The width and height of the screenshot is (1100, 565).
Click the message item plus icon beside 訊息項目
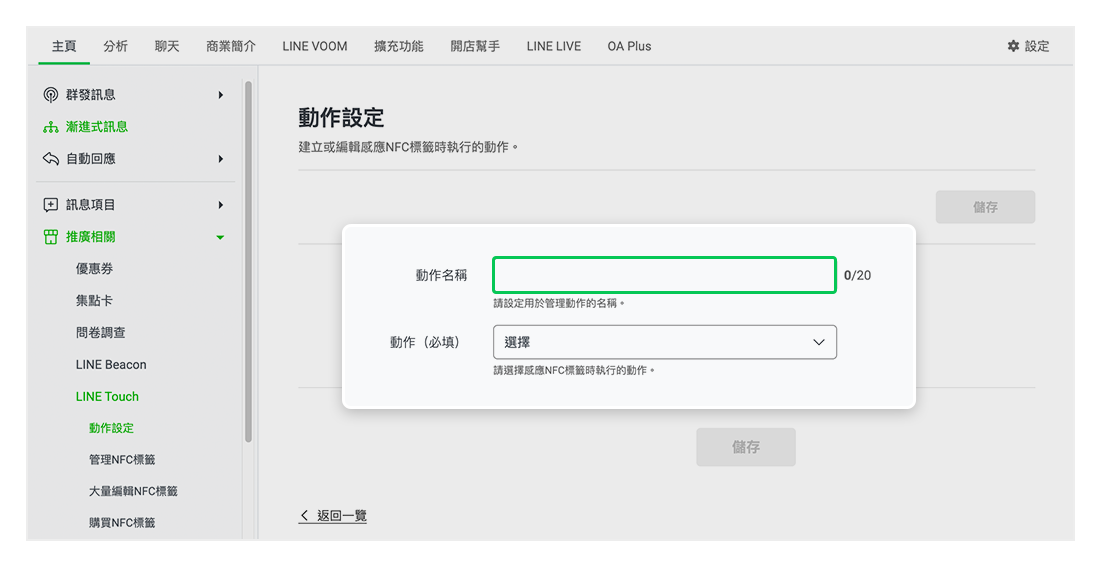pyautogui.click(x=51, y=205)
